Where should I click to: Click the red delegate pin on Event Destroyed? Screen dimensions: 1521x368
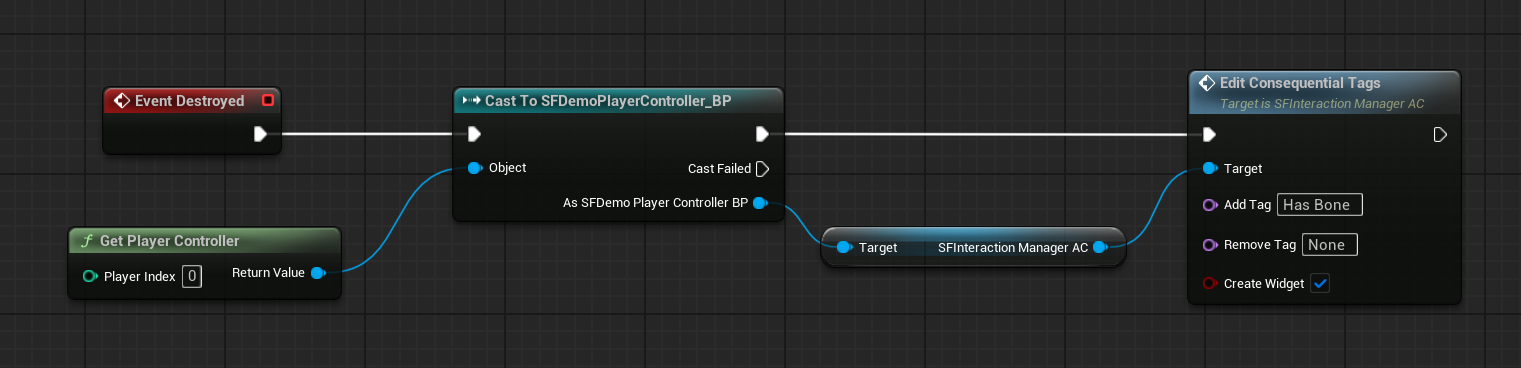coord(267,100)
